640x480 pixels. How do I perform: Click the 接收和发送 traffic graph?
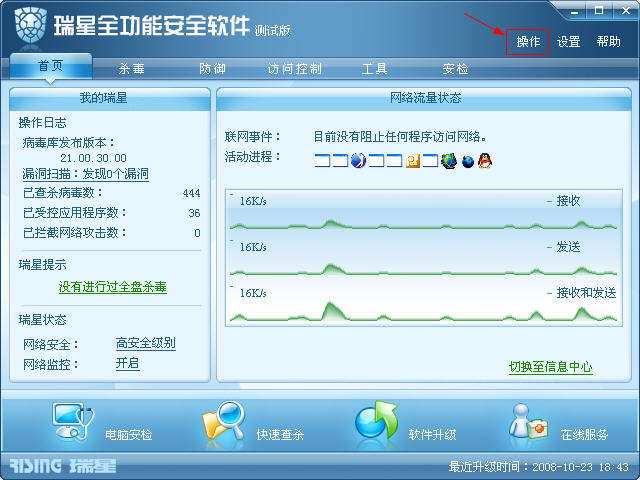pos(424,303)
